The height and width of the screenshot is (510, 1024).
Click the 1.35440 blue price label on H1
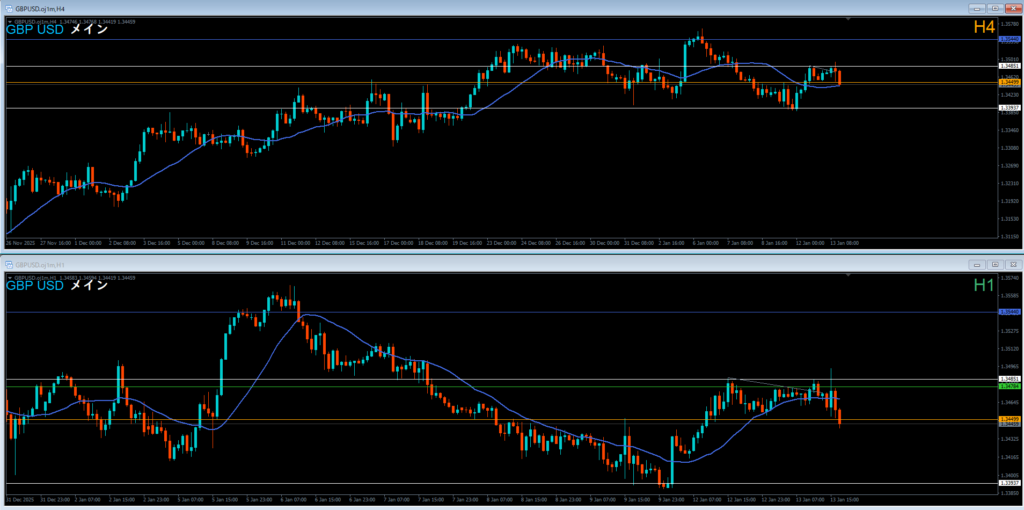point(1008,312)
